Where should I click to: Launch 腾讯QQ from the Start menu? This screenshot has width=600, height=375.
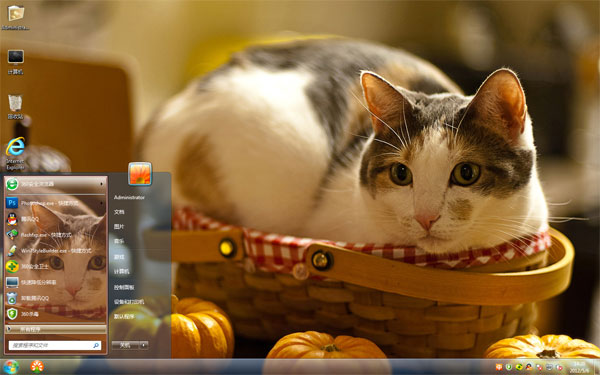(x=55, y=219)
